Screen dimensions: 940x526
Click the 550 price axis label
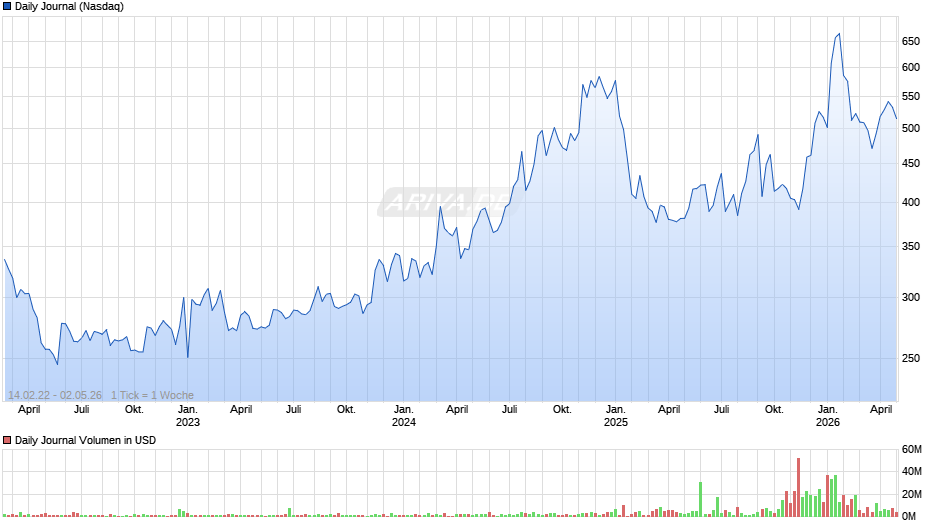click(911, 97)
